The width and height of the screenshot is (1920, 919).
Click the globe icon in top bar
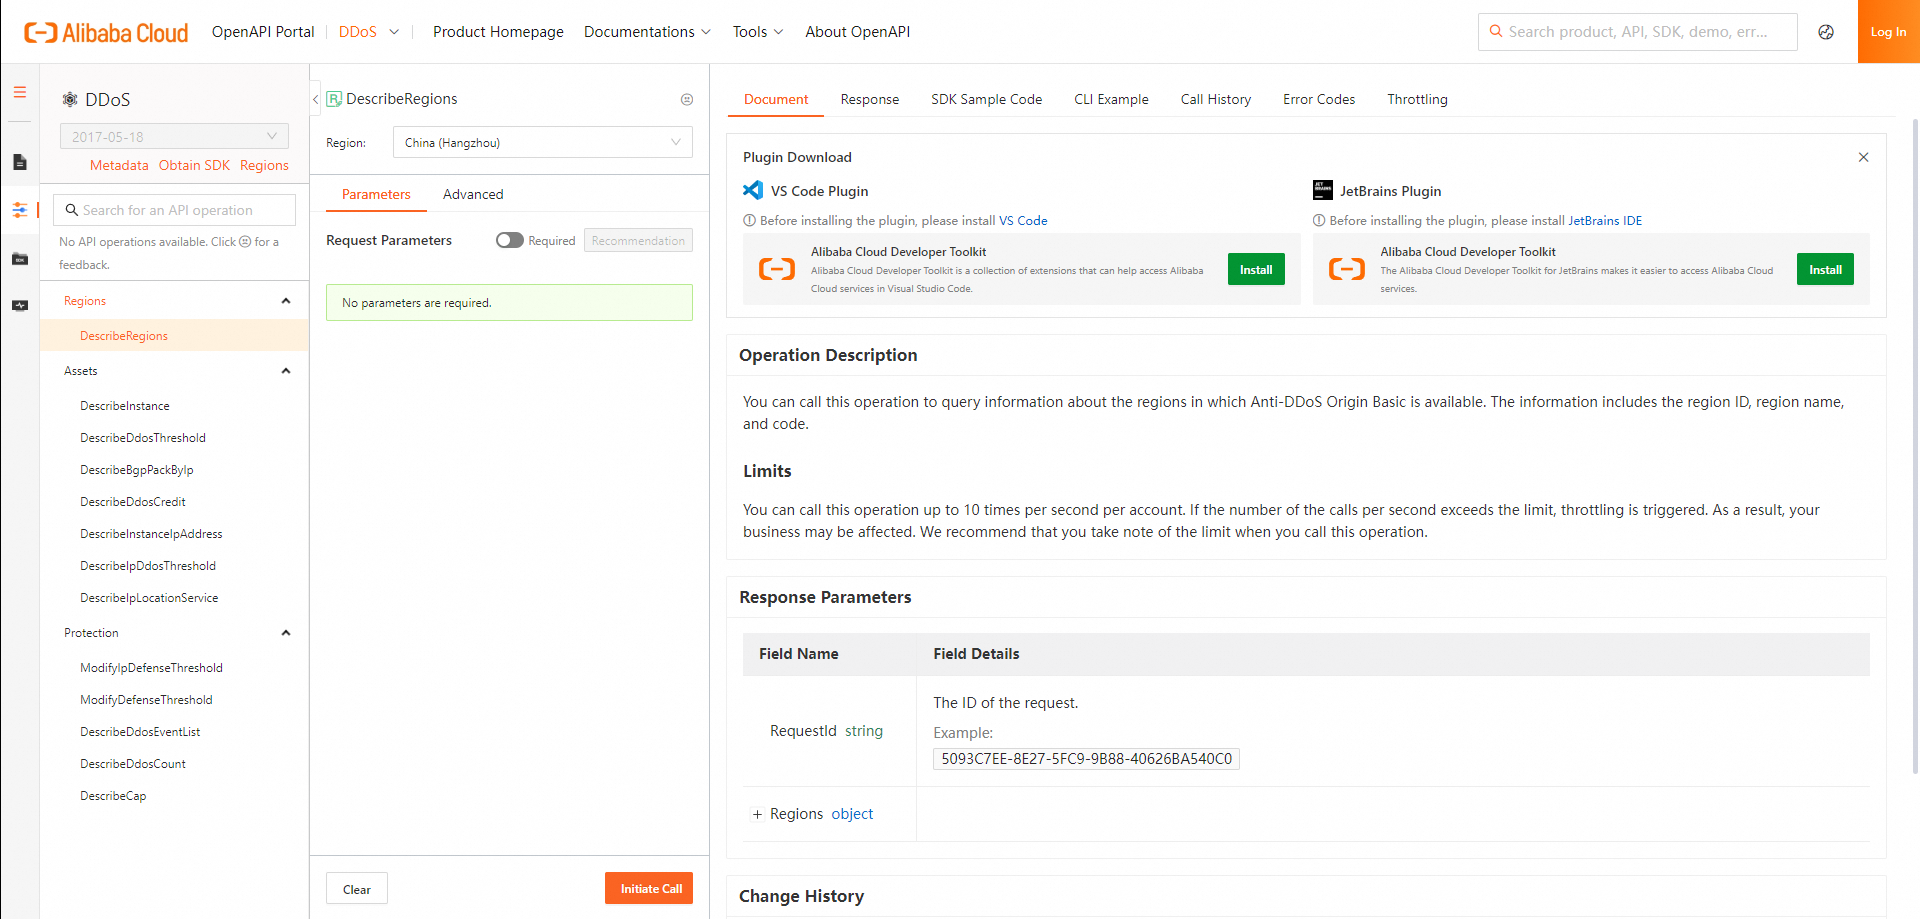point(1826,32)
